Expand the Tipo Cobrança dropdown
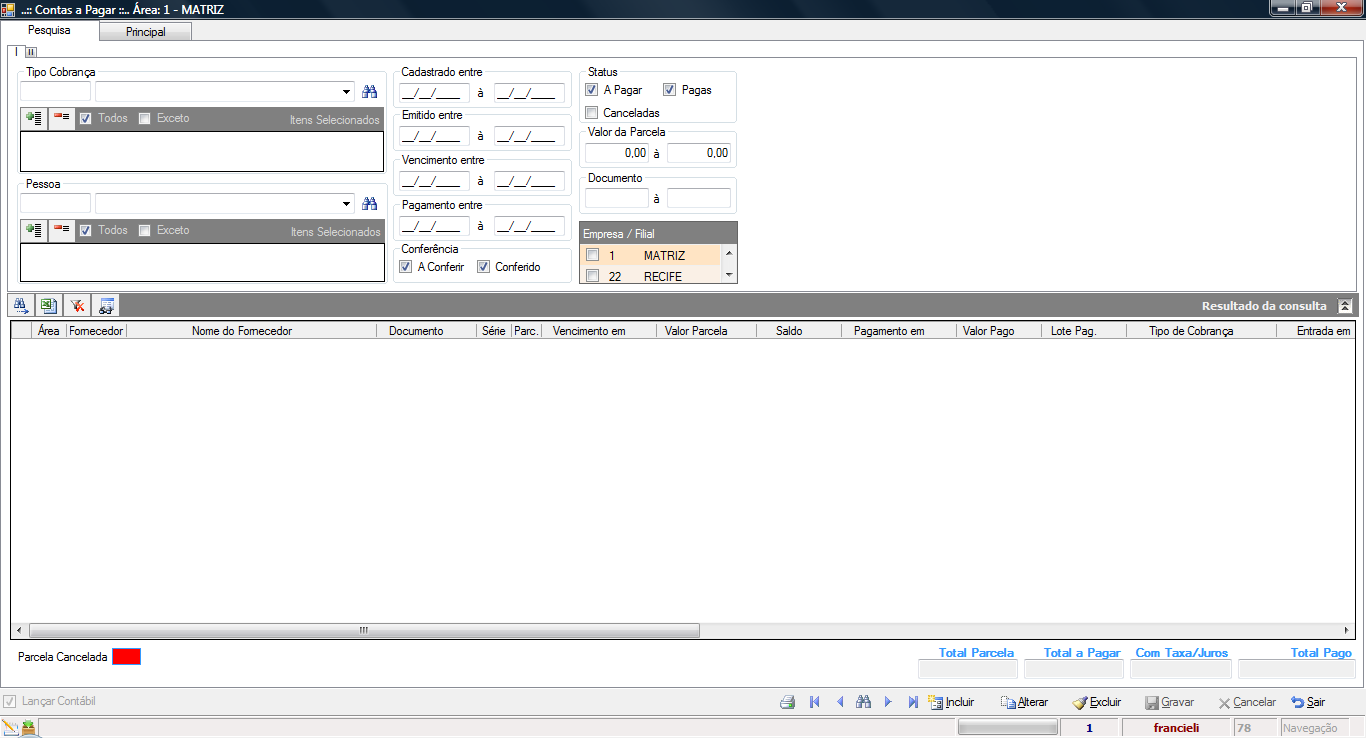1366x738 pixels. click(347, 92)
